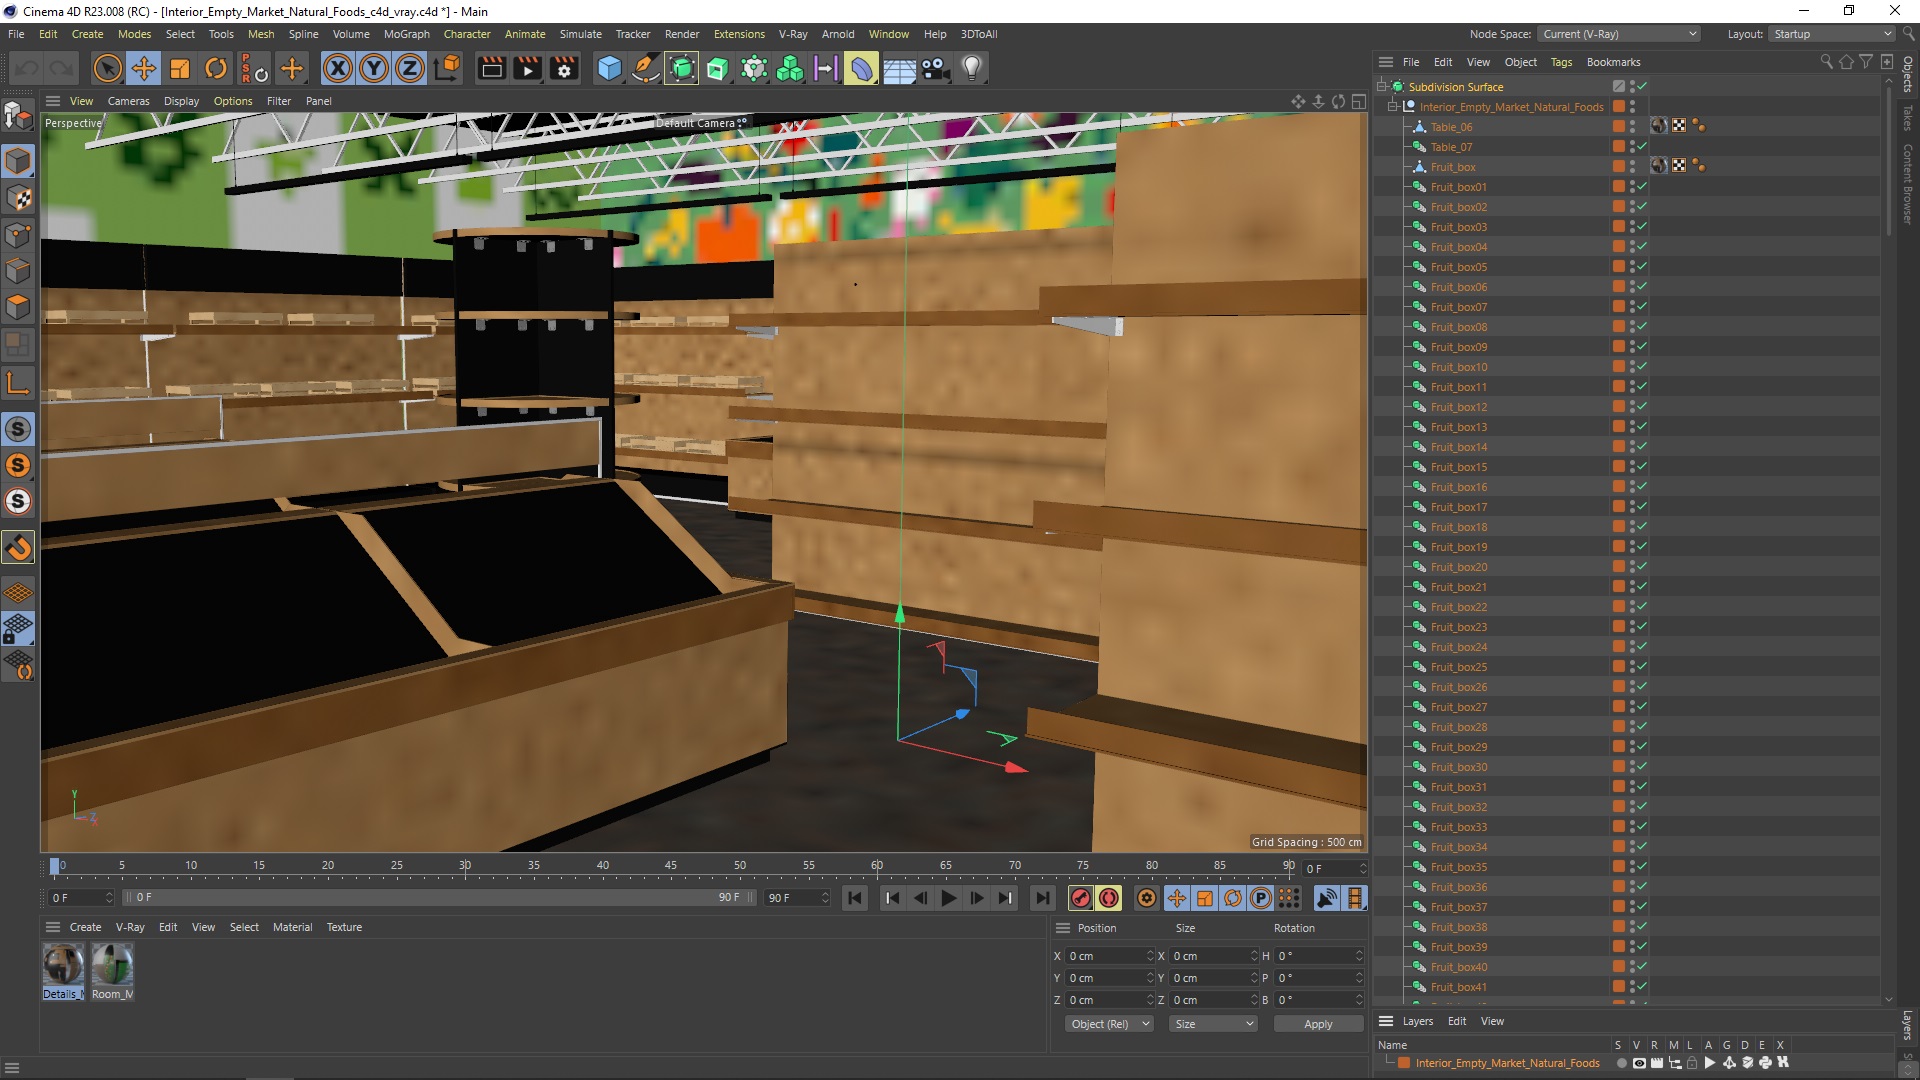Toggle Fruit_box05 enable checkmark
1920x1080 pixels.
(1642, 267)
